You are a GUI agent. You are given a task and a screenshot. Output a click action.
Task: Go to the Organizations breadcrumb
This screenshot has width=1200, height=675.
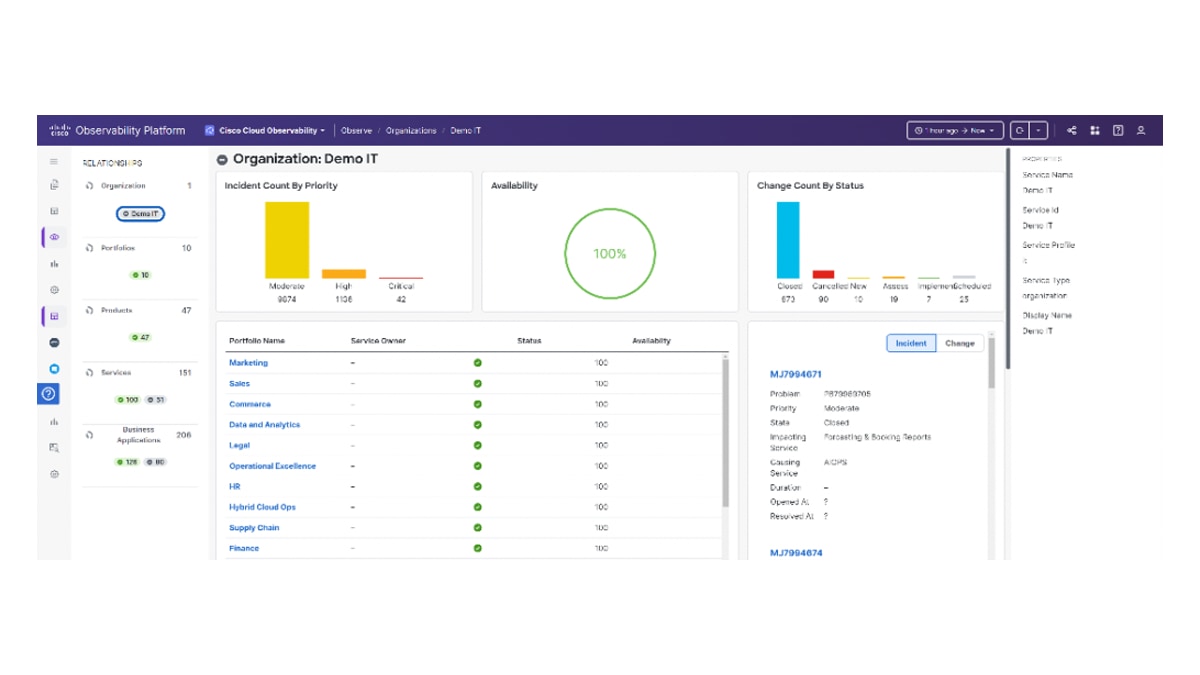(411, 131)
